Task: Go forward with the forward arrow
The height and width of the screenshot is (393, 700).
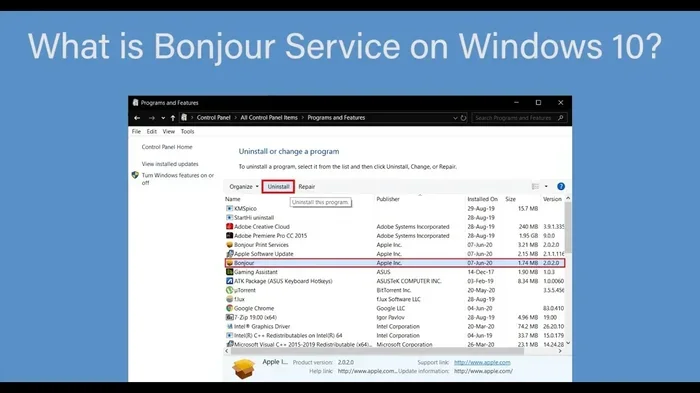Action: pyautogui.click(x=152, y=118)
